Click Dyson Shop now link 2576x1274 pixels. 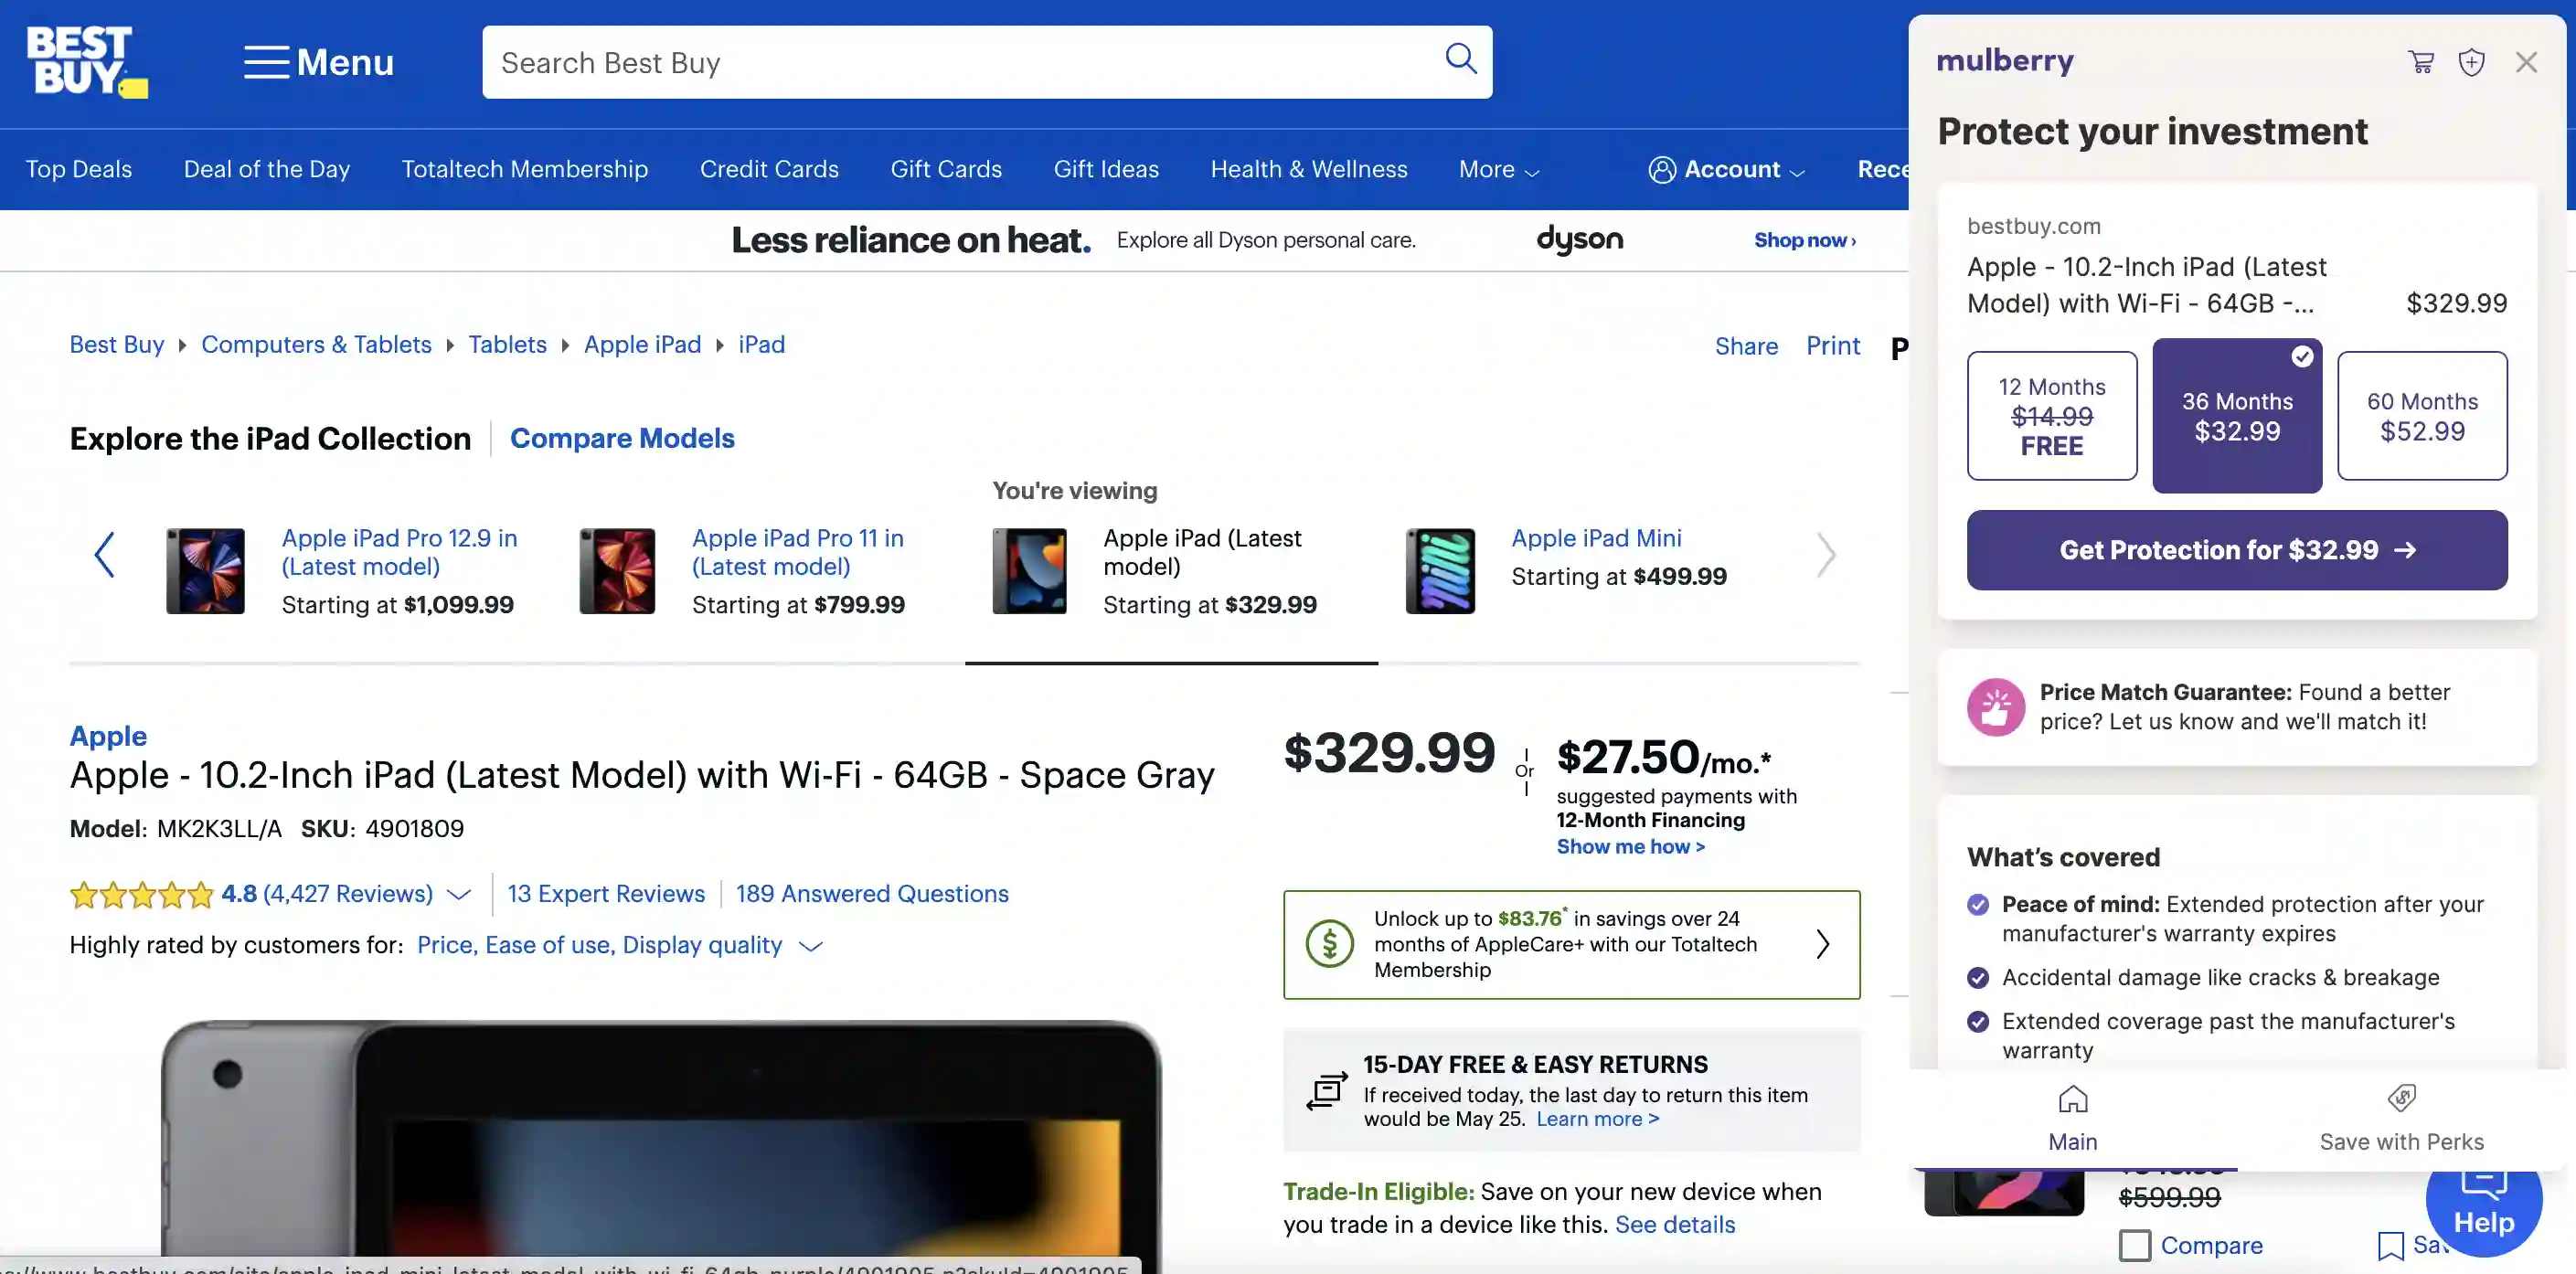(x=1804, y=240)
